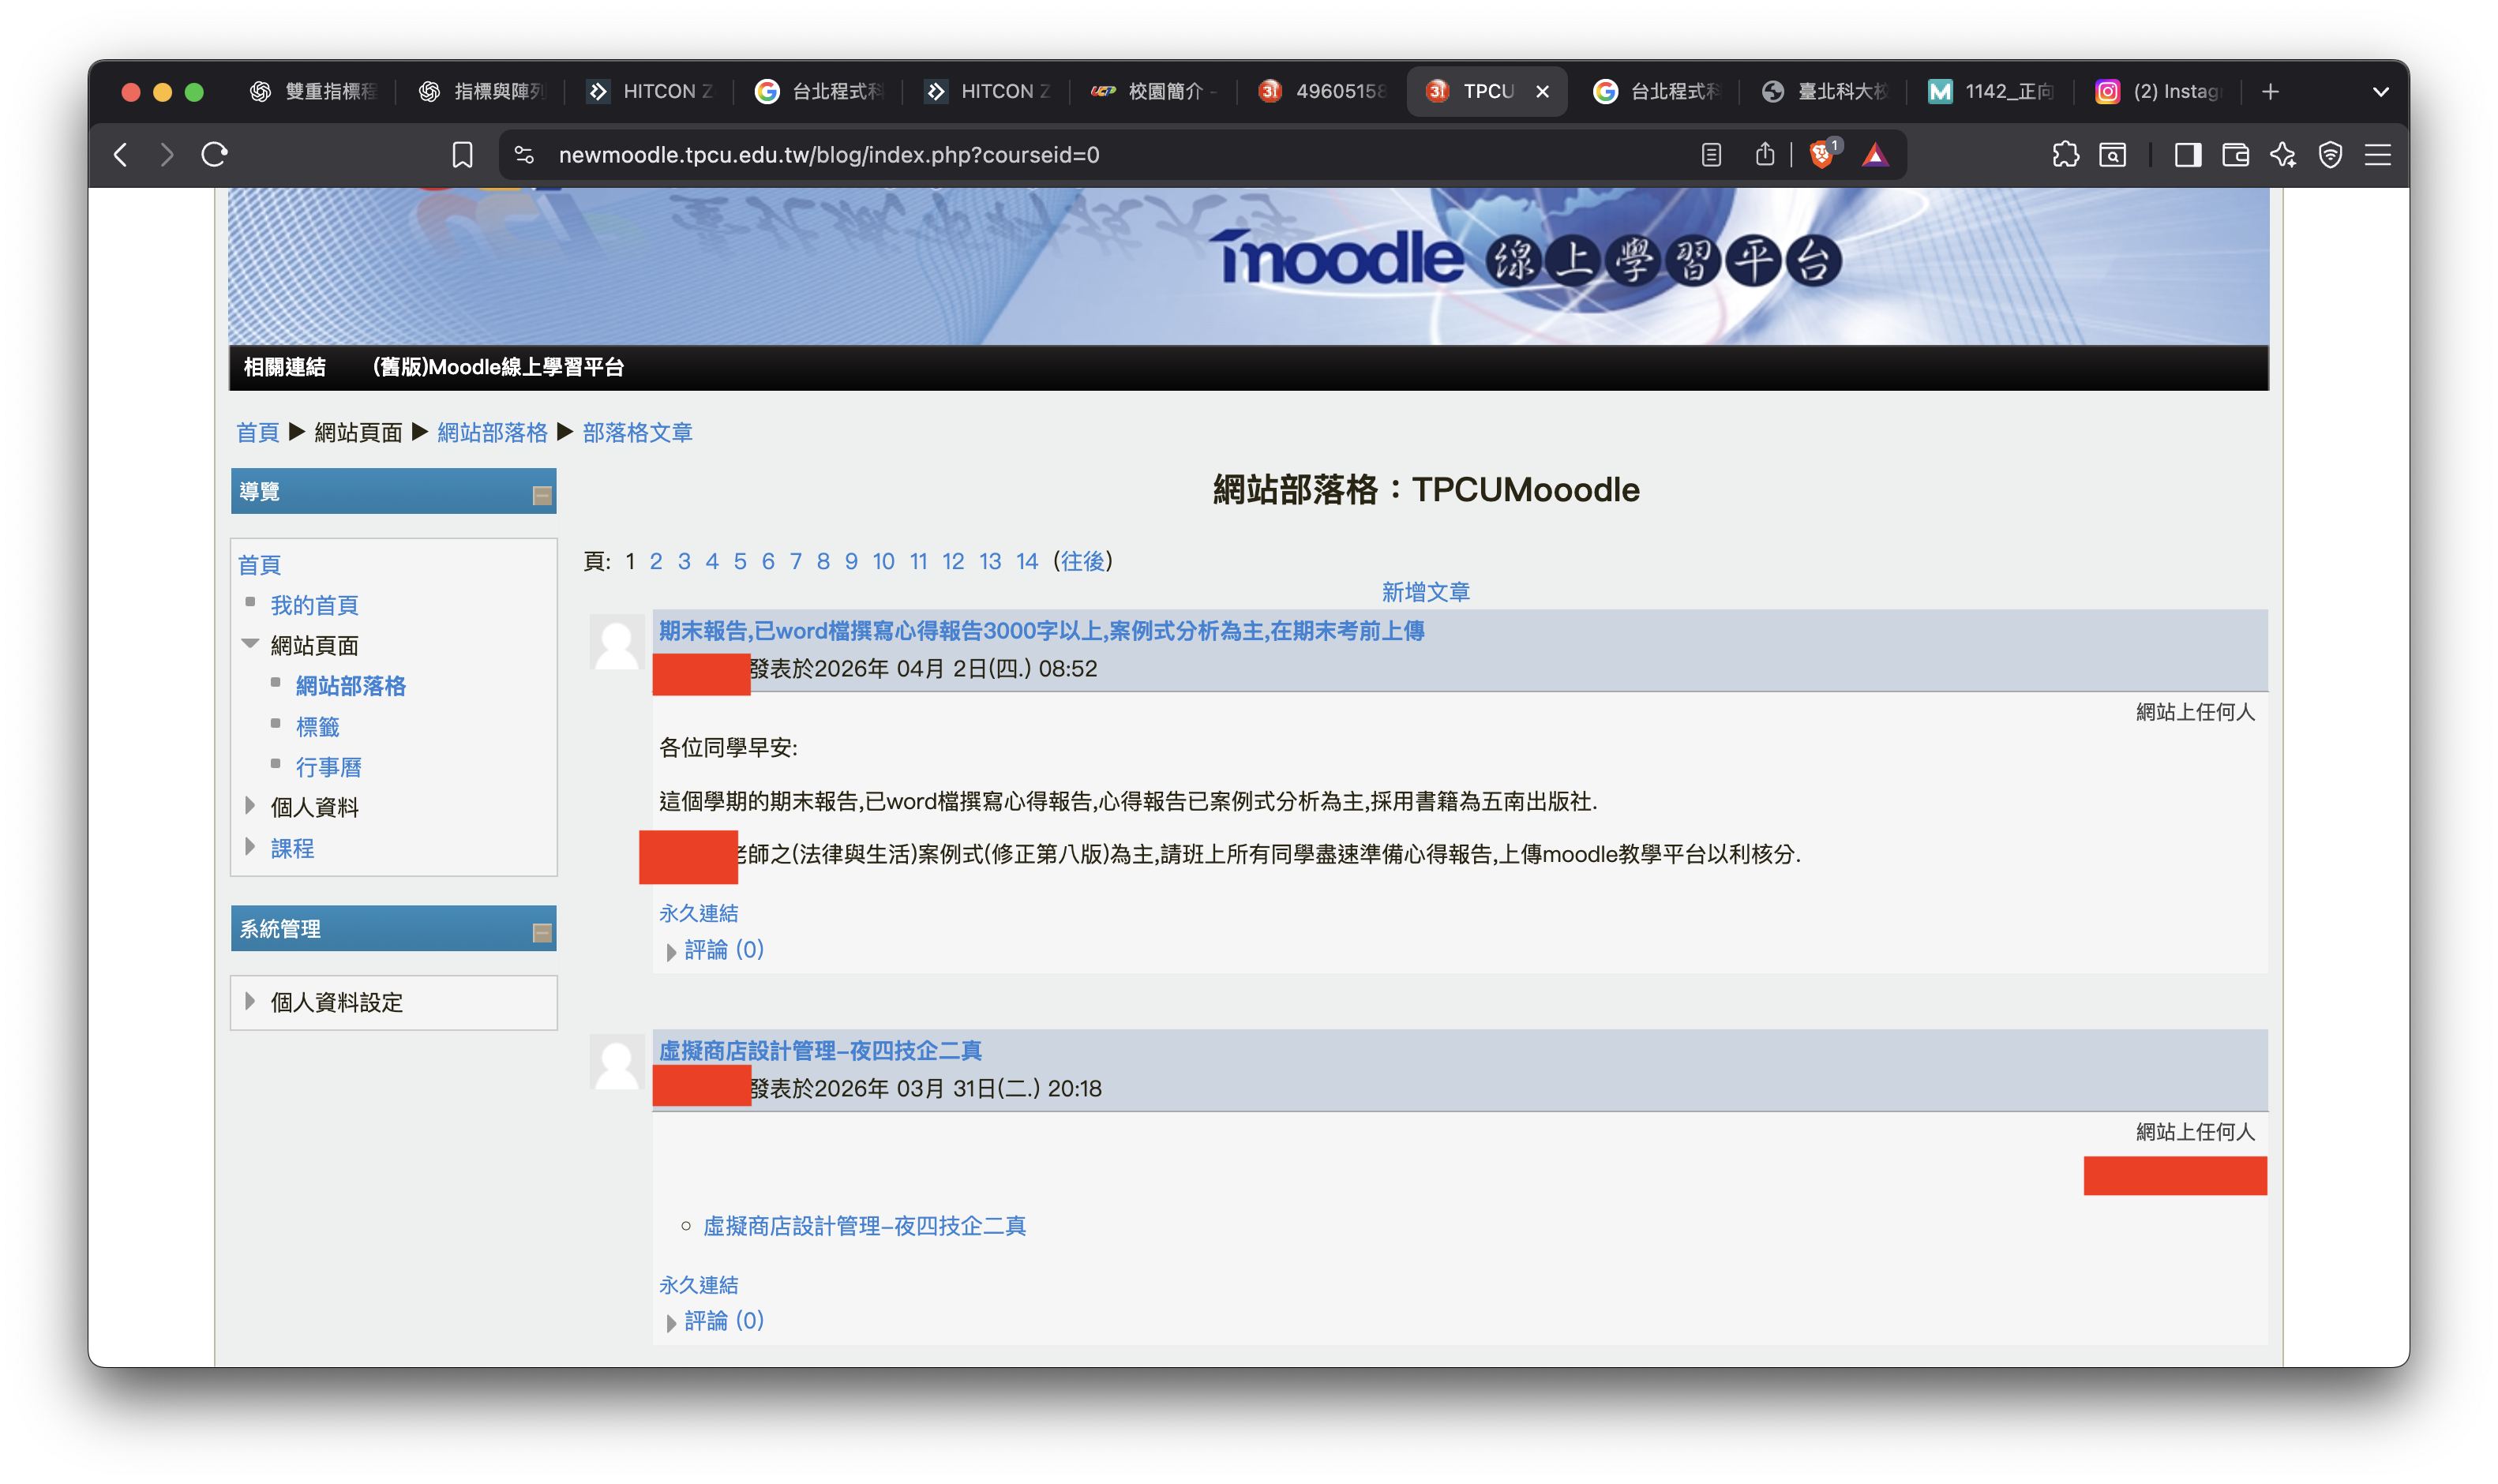This screenshot has height=1484, width=2498.
Task: Toggle reader mode icon in address bar
Action: (1711, 155)
